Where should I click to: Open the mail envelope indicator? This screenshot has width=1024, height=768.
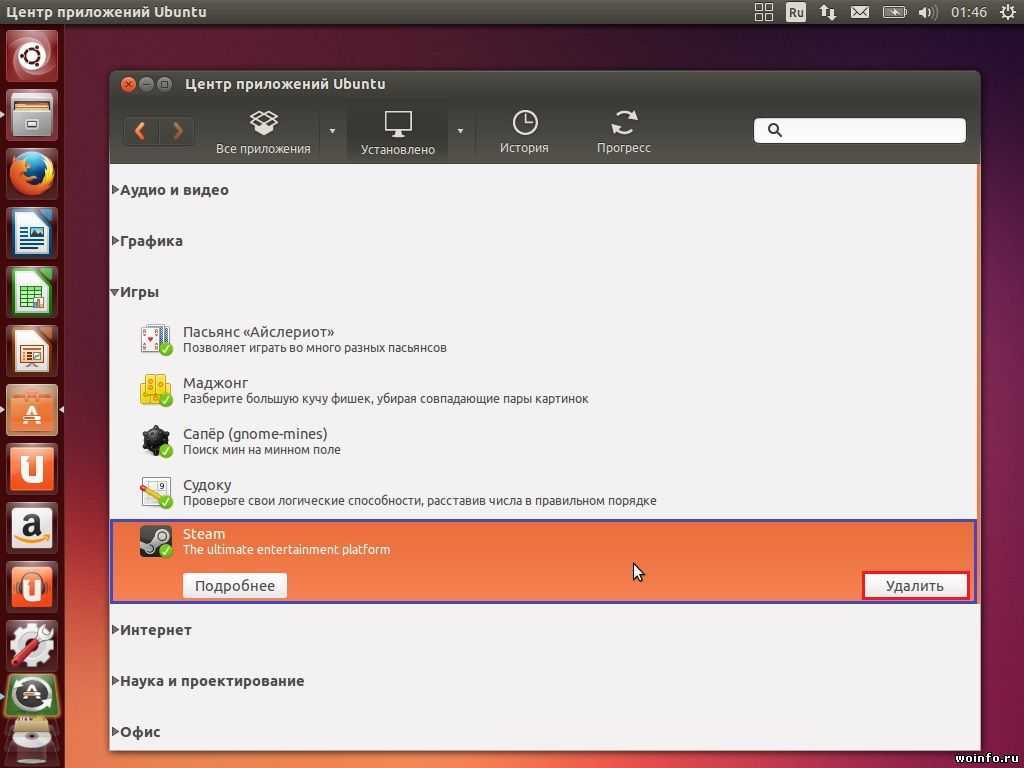859,12
